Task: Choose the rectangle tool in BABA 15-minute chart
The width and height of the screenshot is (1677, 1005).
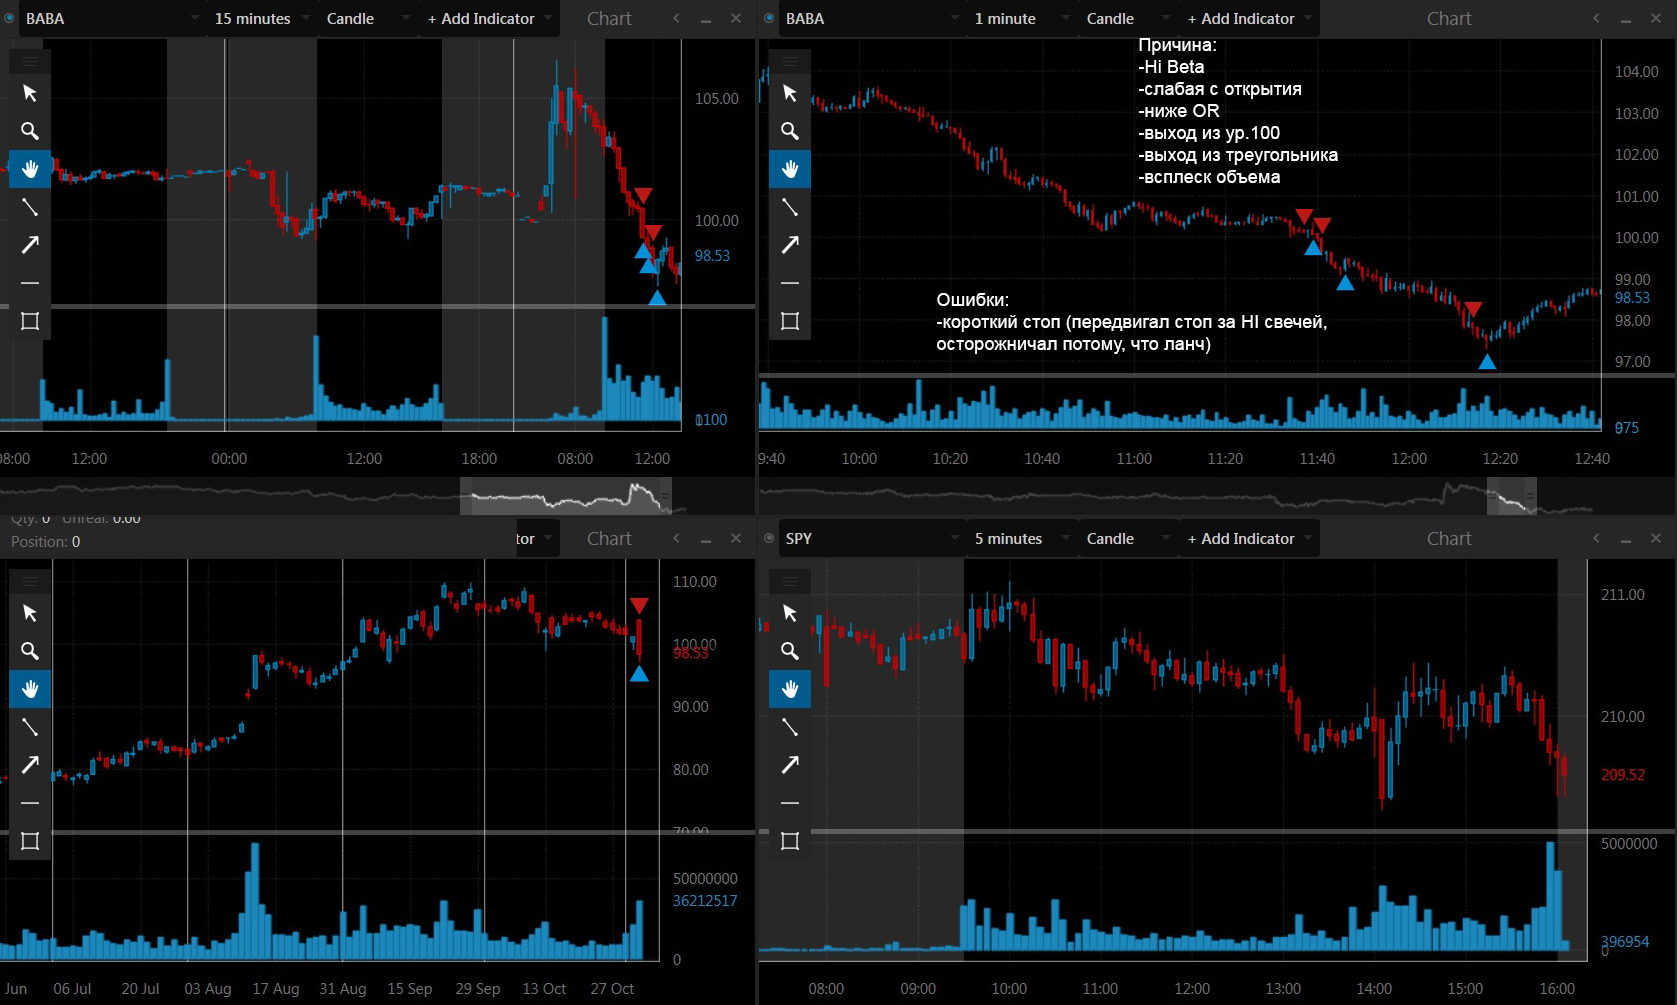Action: point(30,321)
